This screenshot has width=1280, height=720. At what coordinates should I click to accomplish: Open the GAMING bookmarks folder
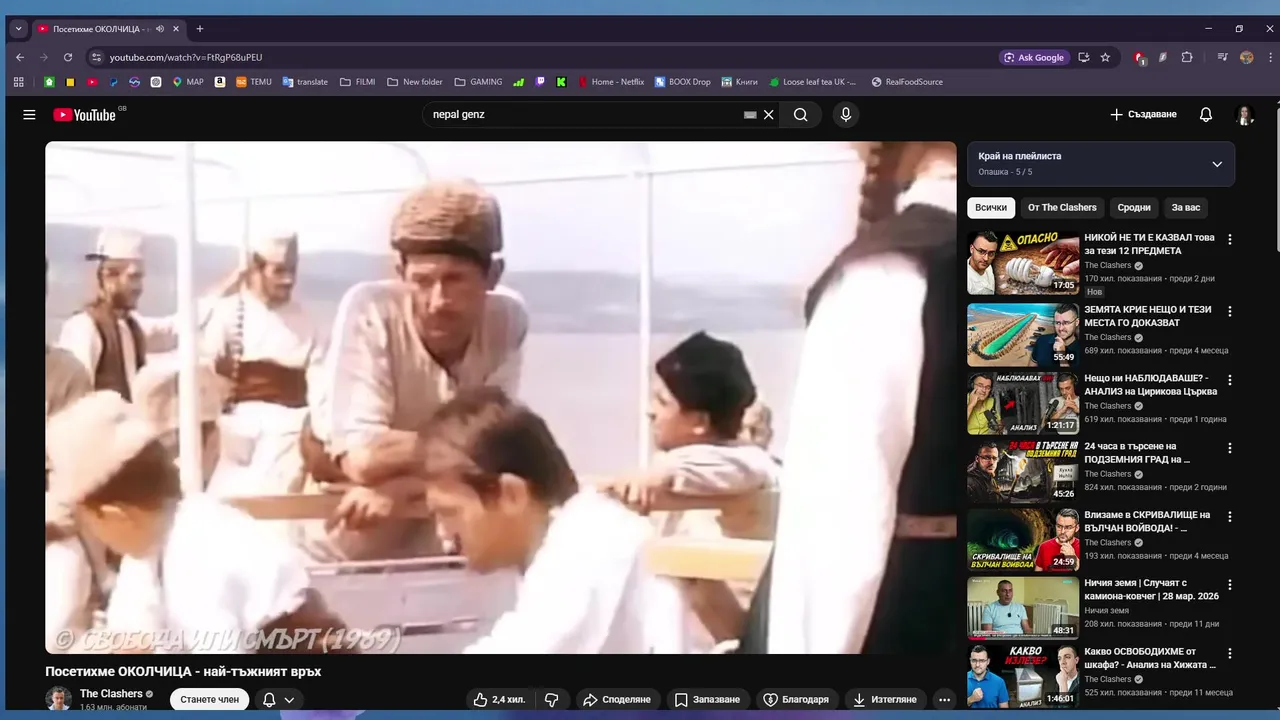tap(479, 82)
